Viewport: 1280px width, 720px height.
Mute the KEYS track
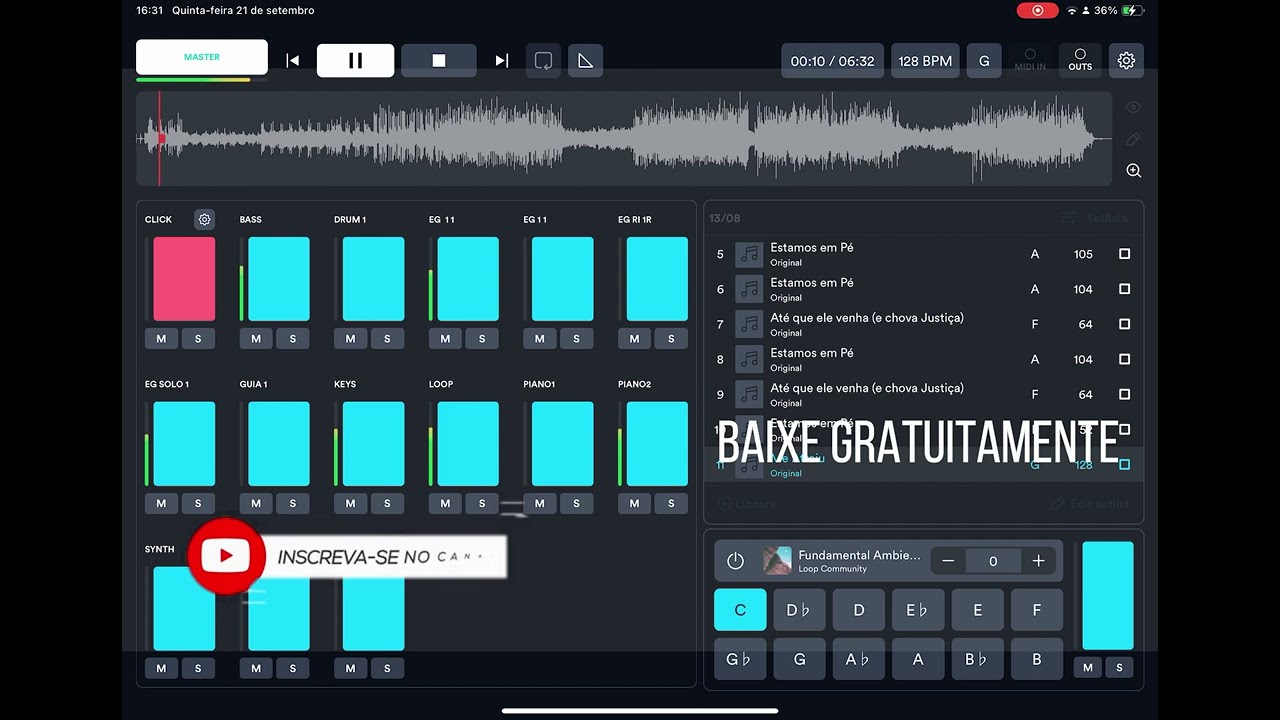click(x=350, y=504)
